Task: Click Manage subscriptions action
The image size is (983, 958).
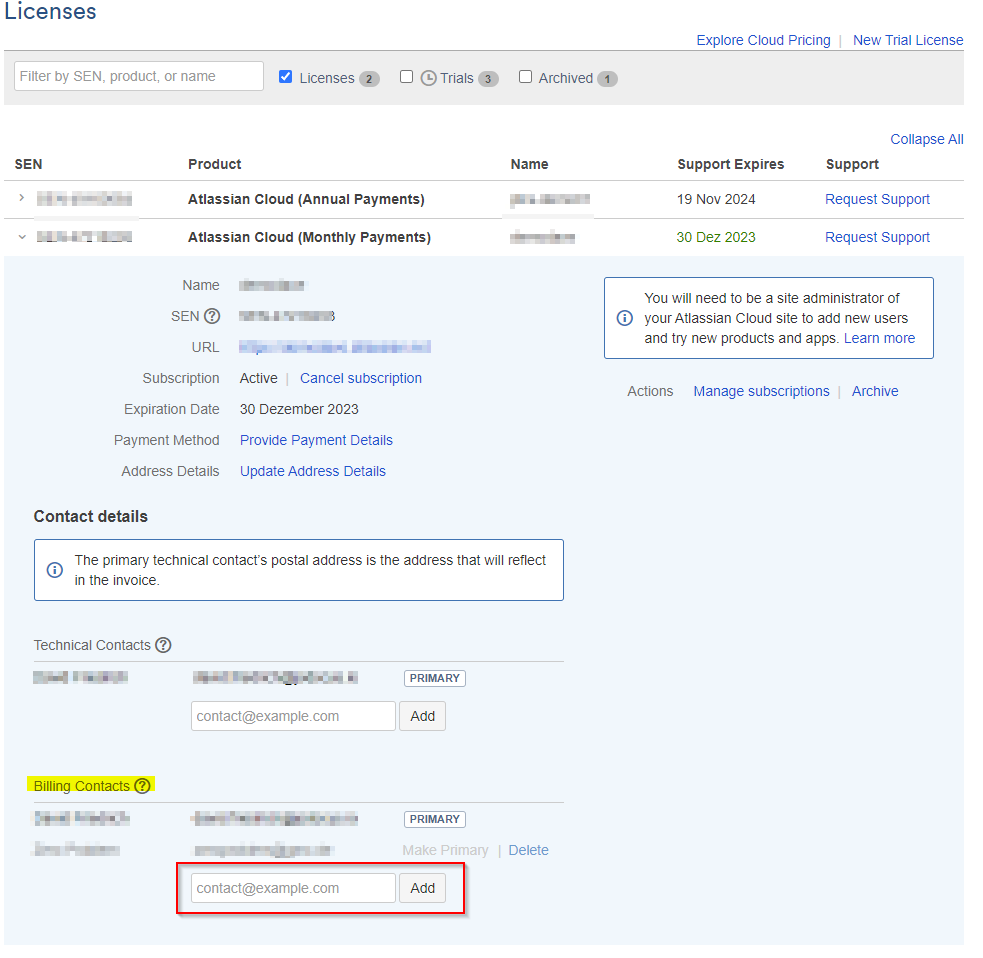Action: (x=761, y=391)
